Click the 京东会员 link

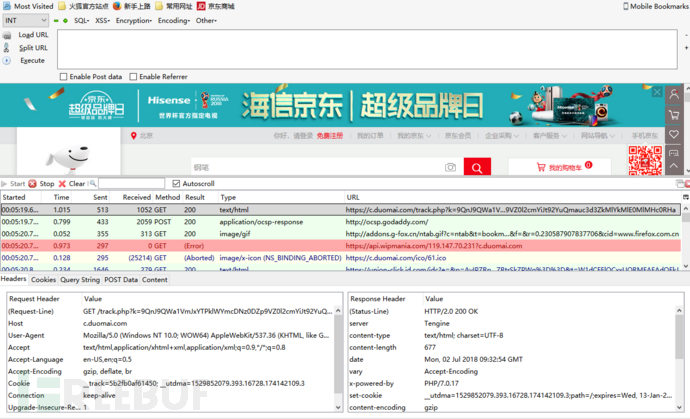458,136
